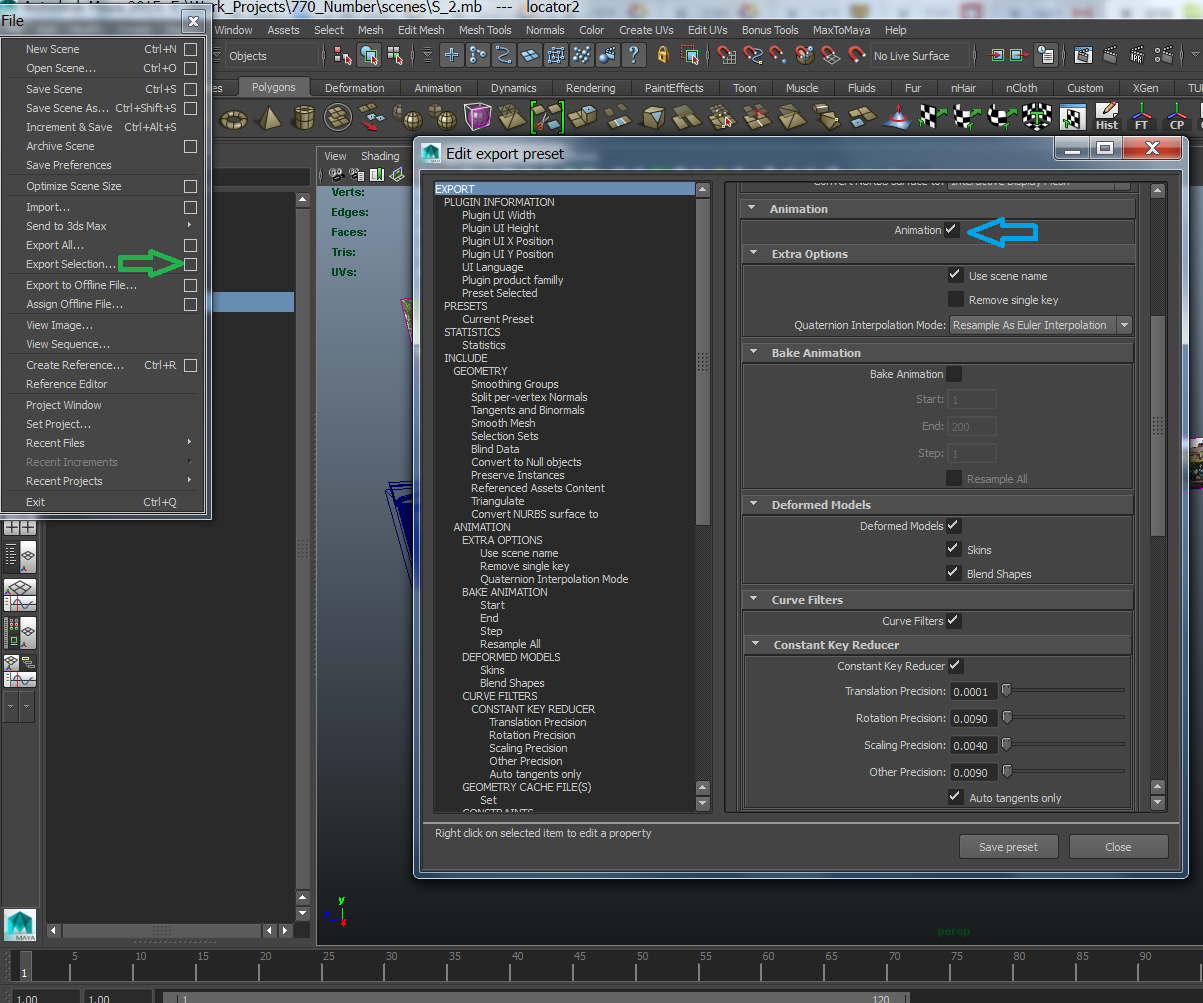Click the Hist shelf button
The image size is (1203, 1003).
[x=1106, y=118]
